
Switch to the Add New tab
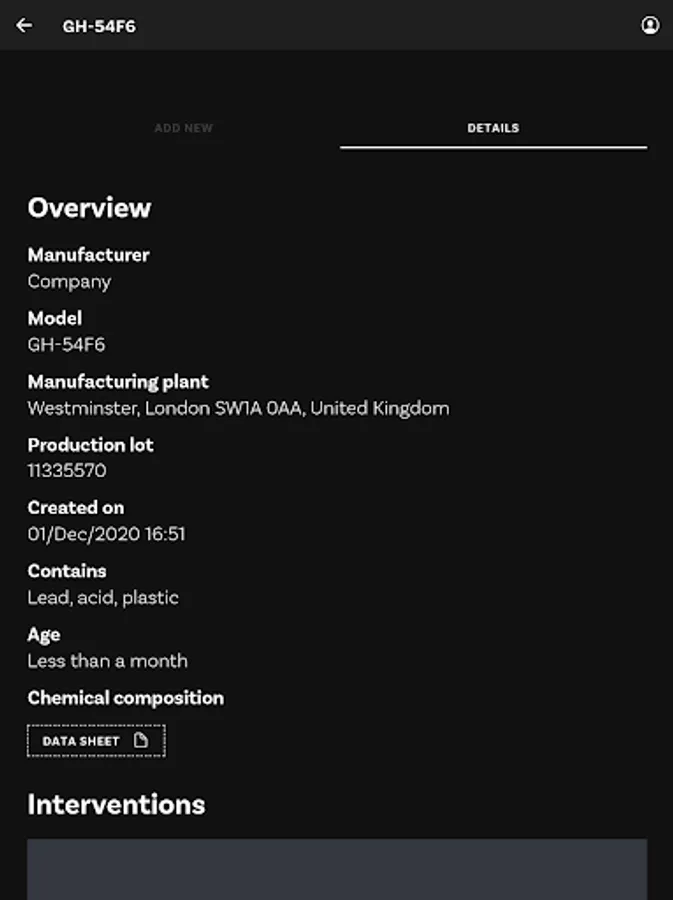point(184,128)
